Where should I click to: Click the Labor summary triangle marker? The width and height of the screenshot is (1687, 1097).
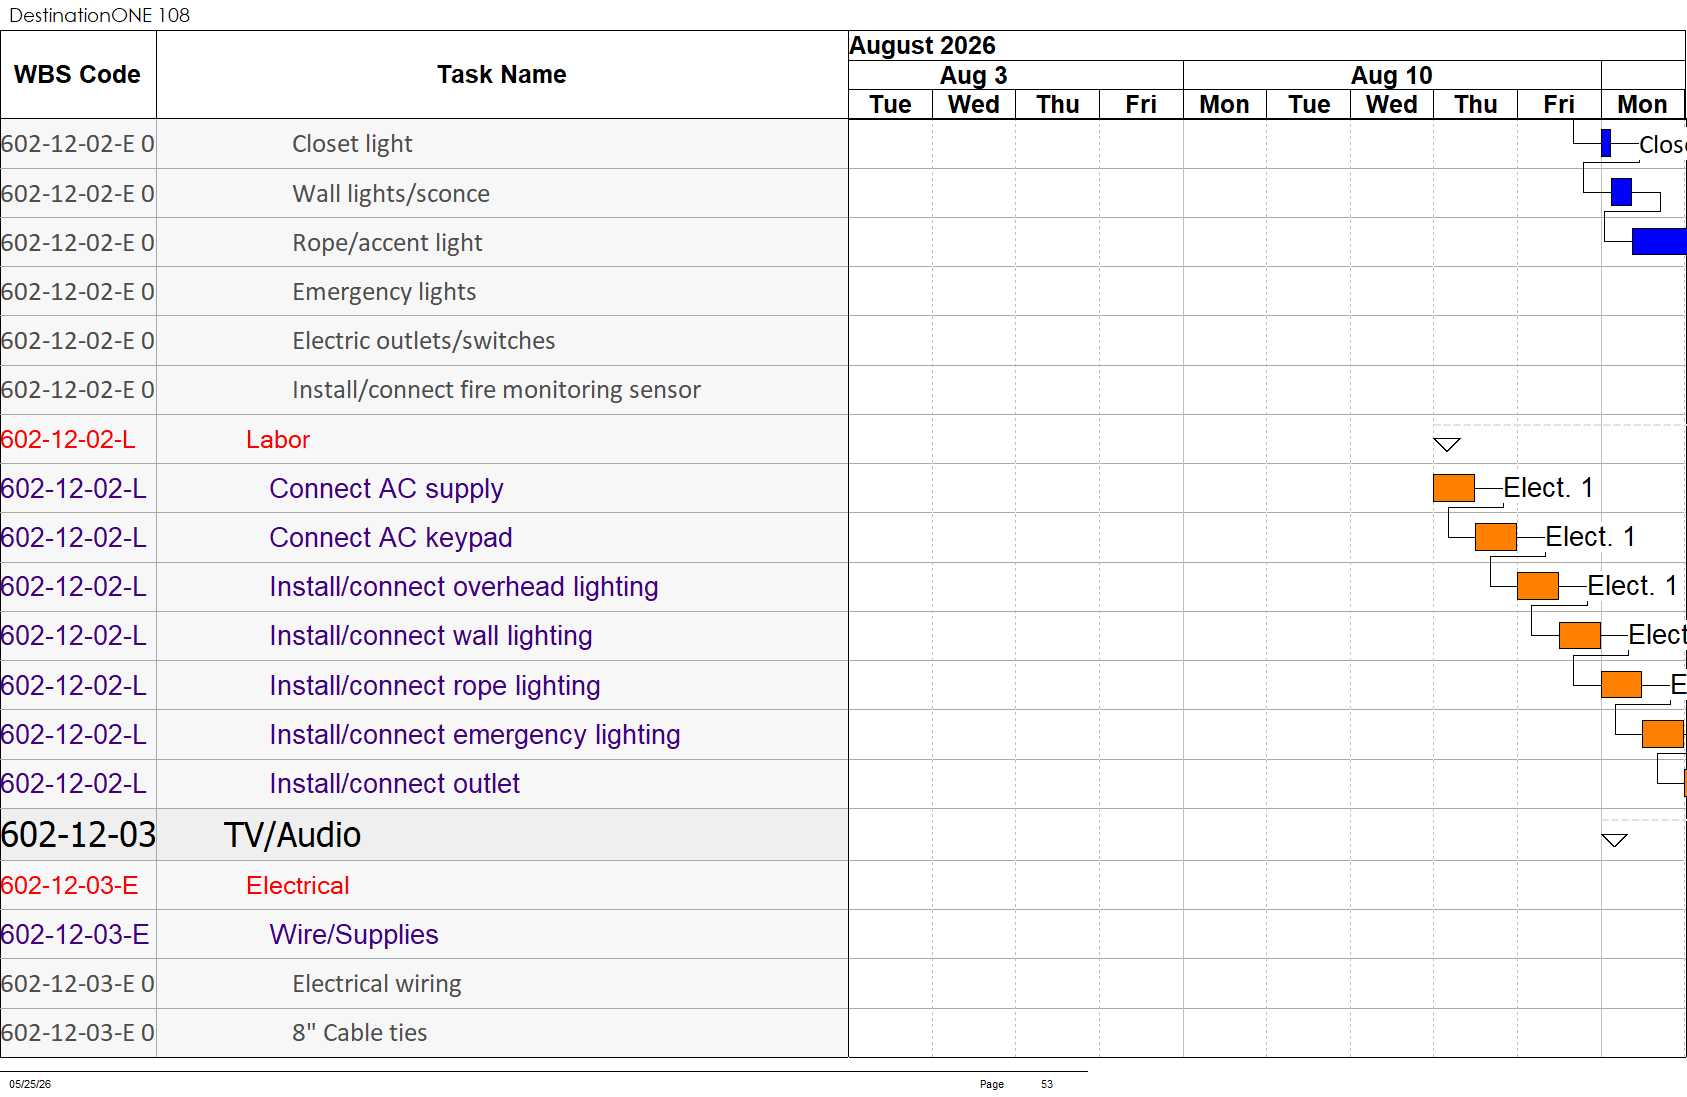click(1446, 444)
